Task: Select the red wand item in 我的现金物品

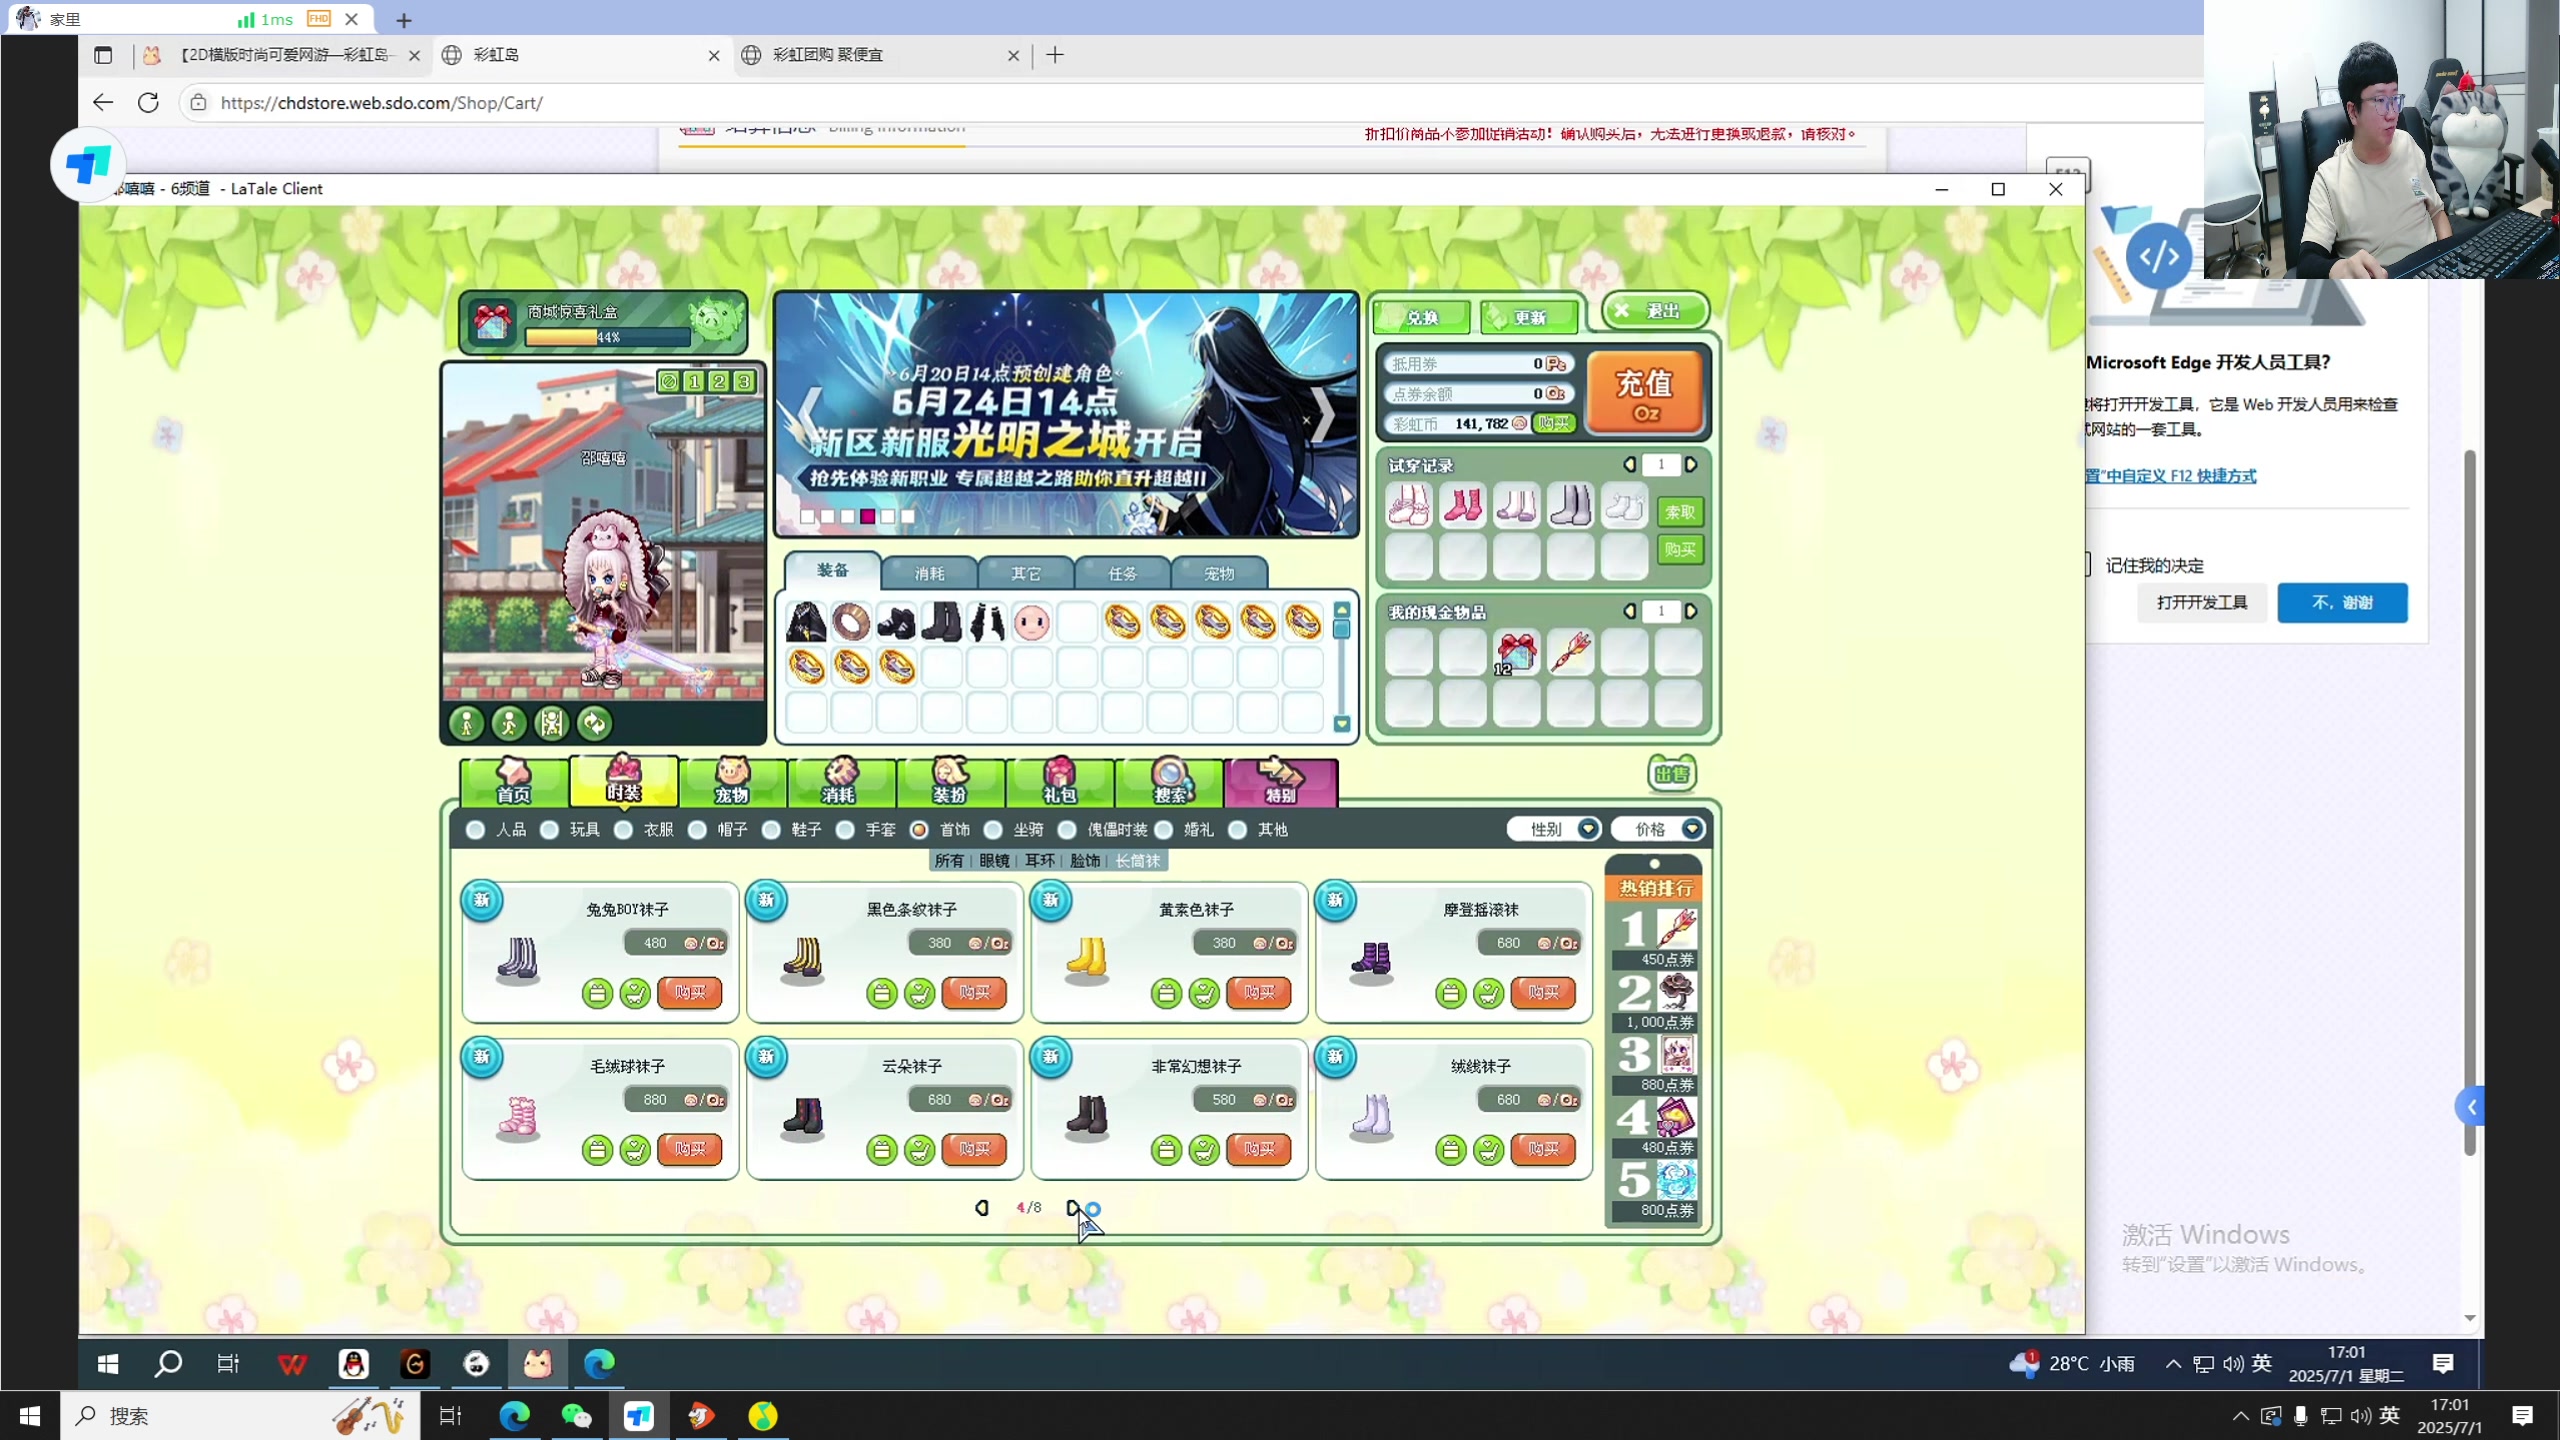Action: [1570, 653]
